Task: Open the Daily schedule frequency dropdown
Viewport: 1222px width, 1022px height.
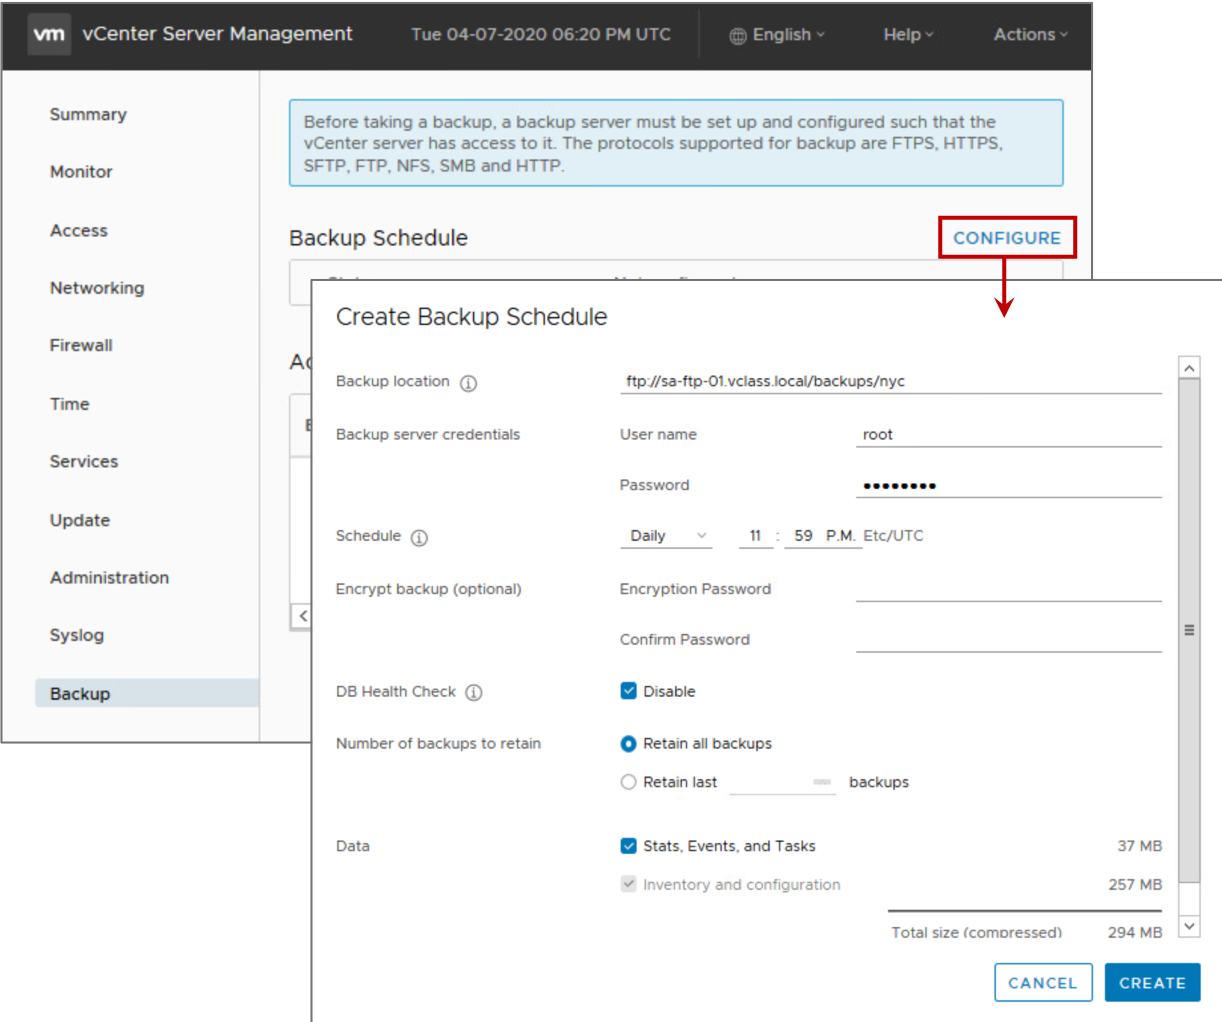Action: (666, 536)
